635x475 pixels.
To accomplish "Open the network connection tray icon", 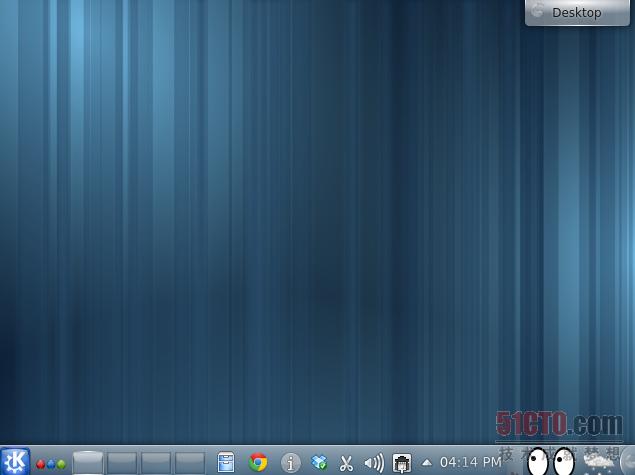I will click(x=402, y=463).
